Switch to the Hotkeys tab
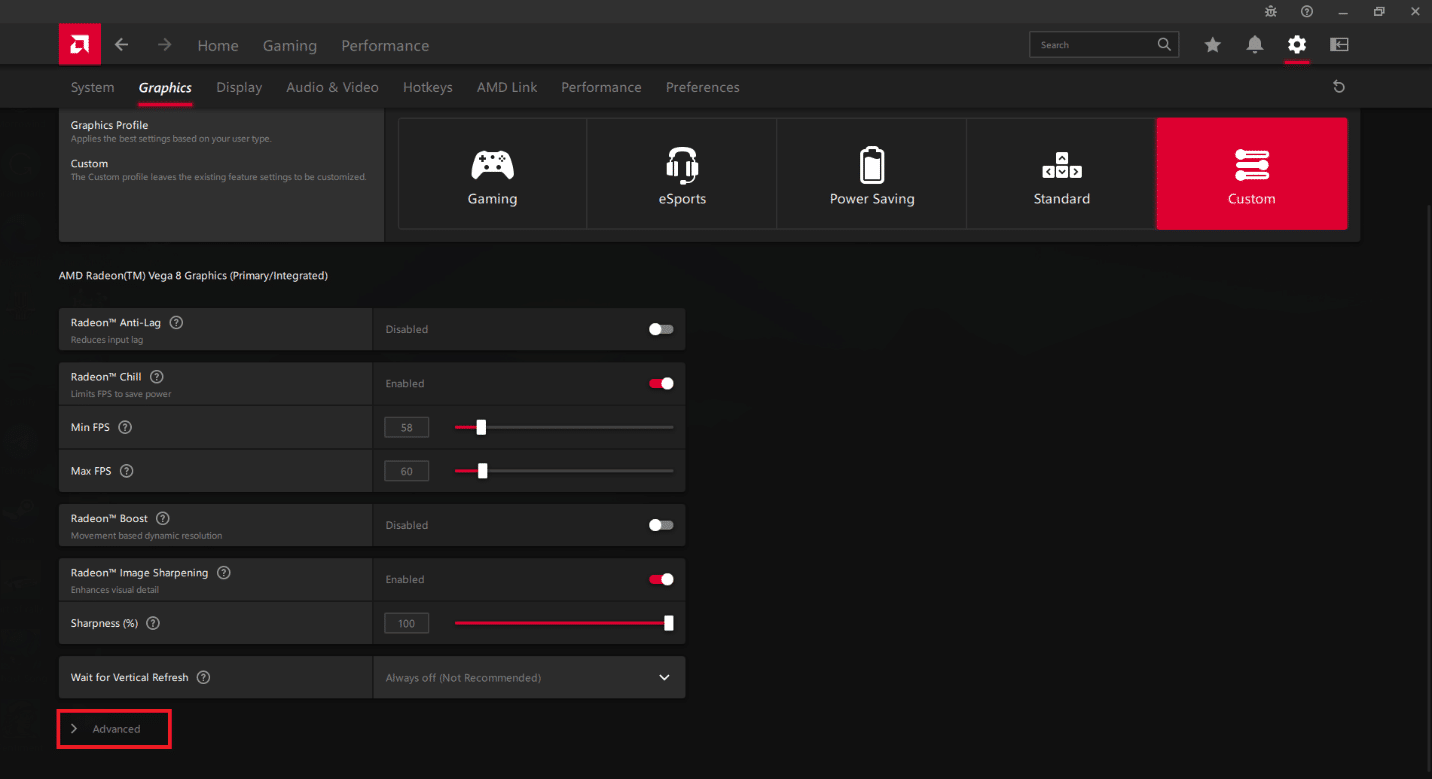The image size is (1432, 779). [428, 87]
